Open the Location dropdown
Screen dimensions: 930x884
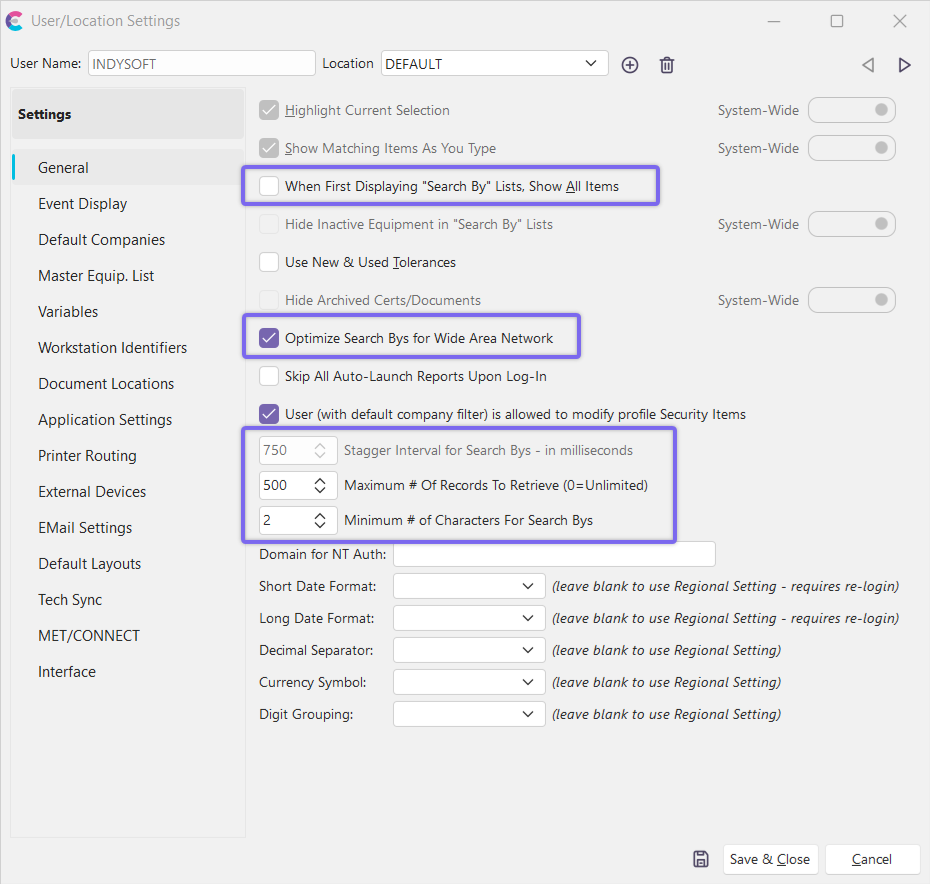(x=590, y=64)
